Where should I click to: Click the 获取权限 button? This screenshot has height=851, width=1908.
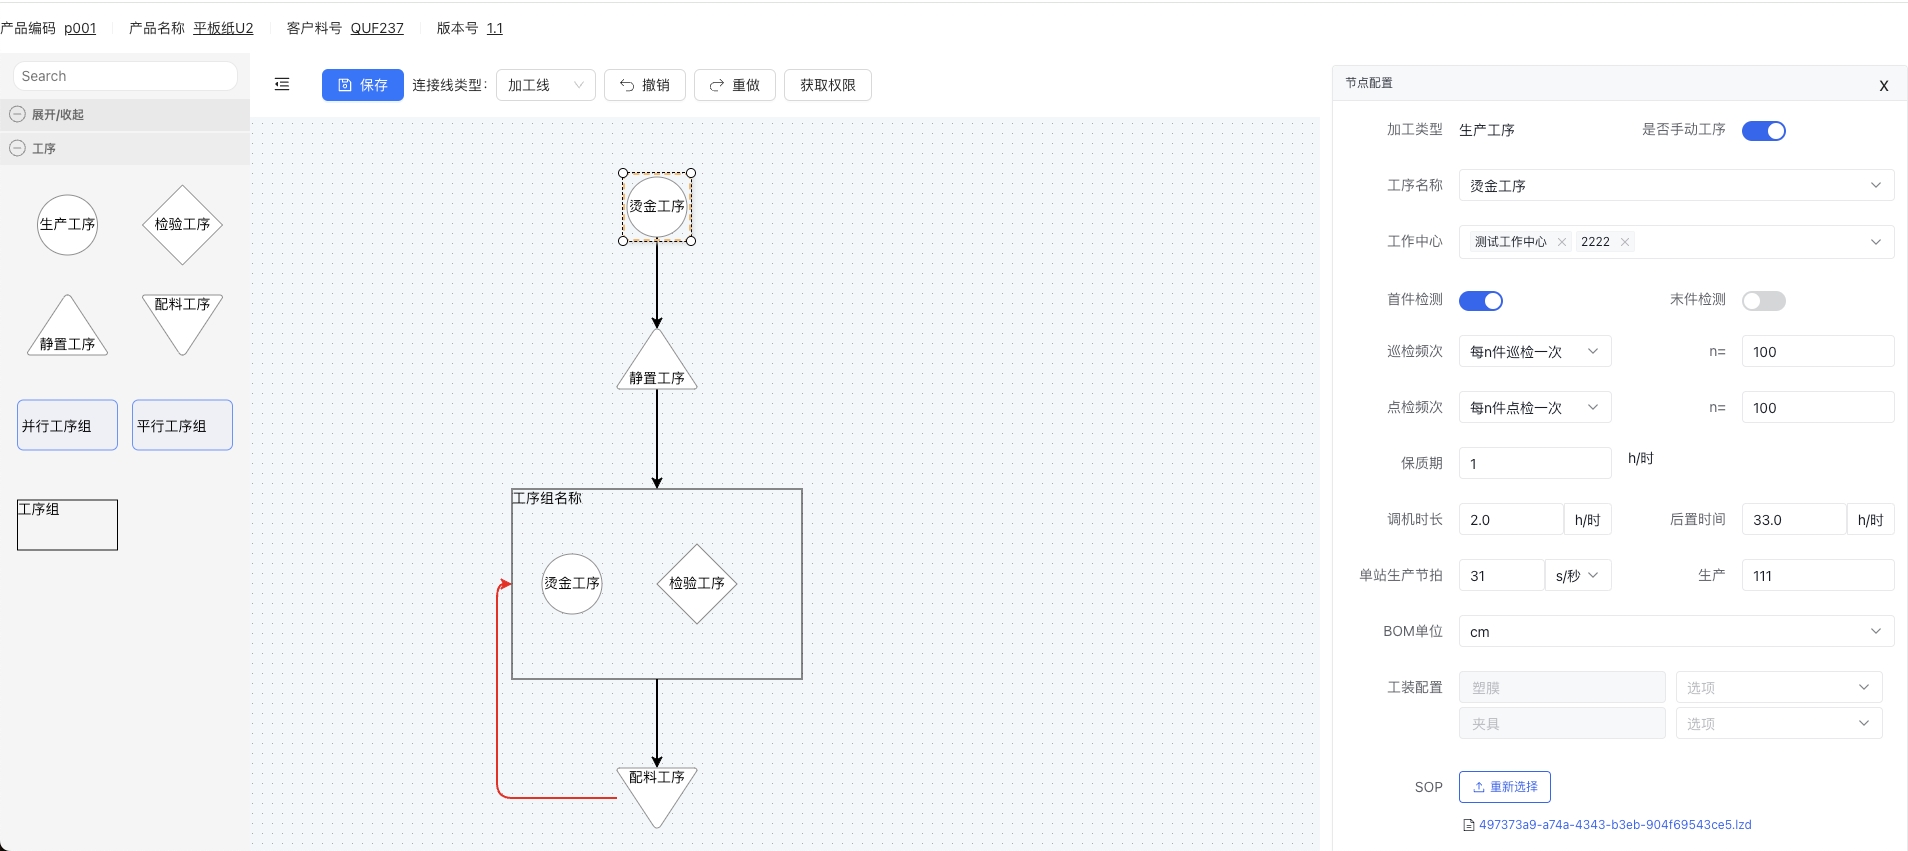827,85
